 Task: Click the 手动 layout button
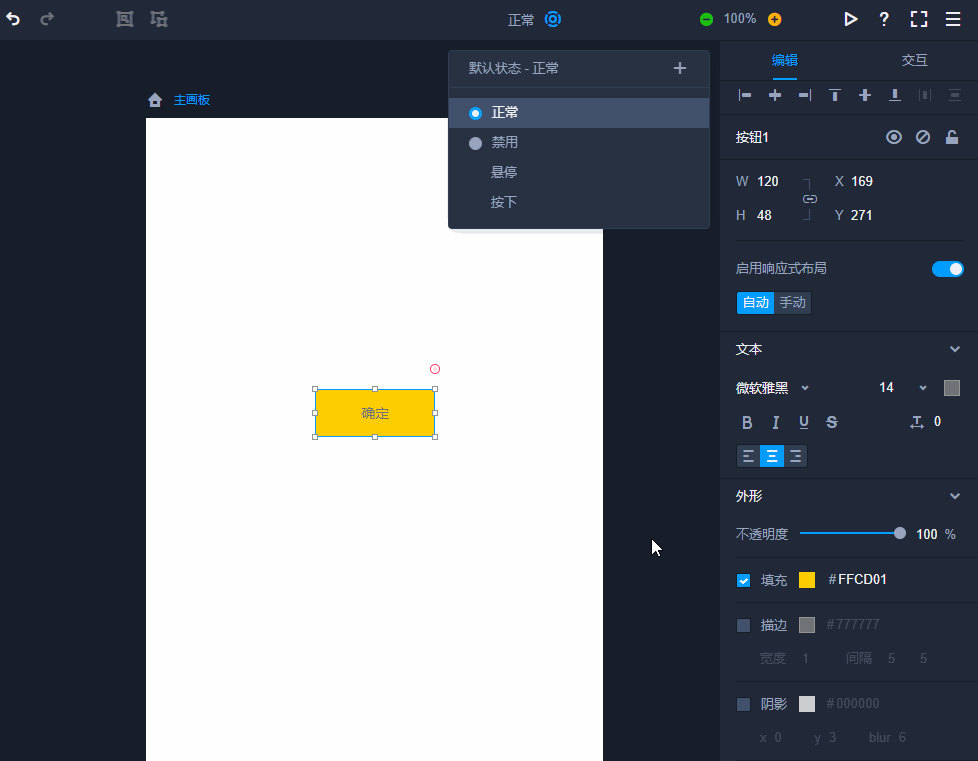[792, 303]
